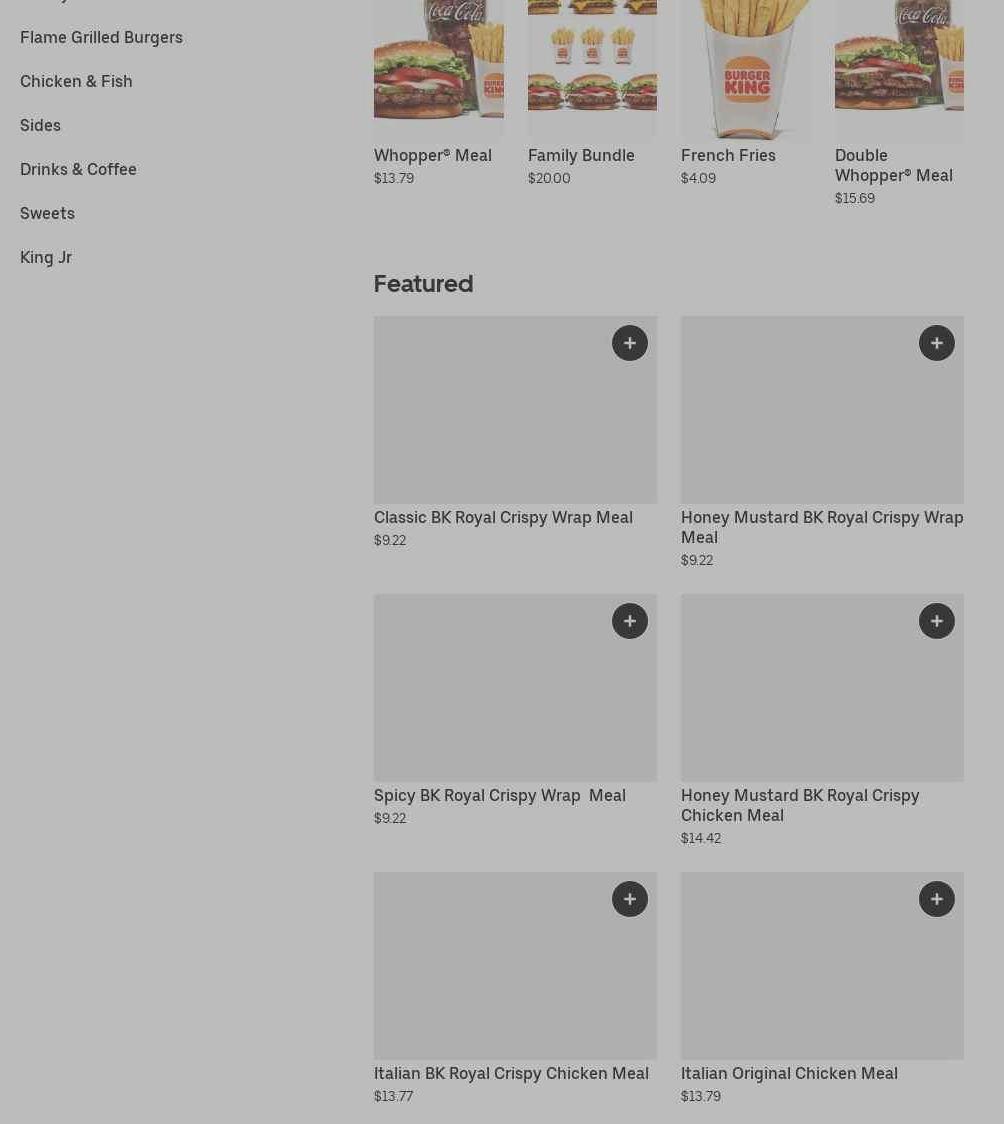Go to Chicken & Fish category
1004x1124 pixels.
[x=76, y=81]
